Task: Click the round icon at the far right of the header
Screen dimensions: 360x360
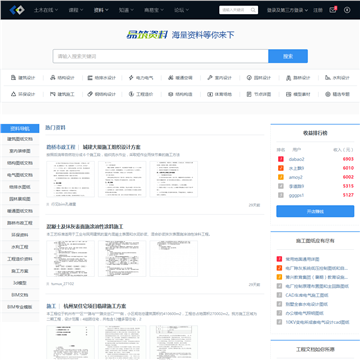Action: click(x=347, y=10)
